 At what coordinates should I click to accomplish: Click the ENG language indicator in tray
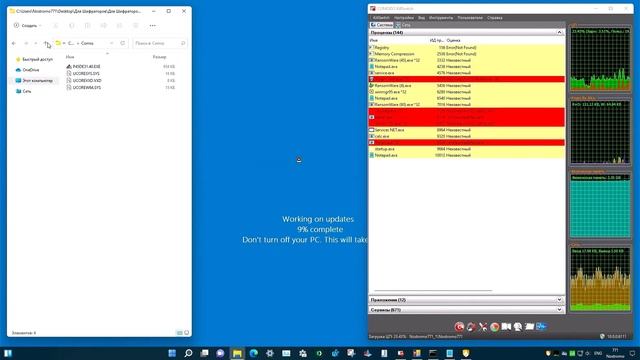click(x=598, y=353)
